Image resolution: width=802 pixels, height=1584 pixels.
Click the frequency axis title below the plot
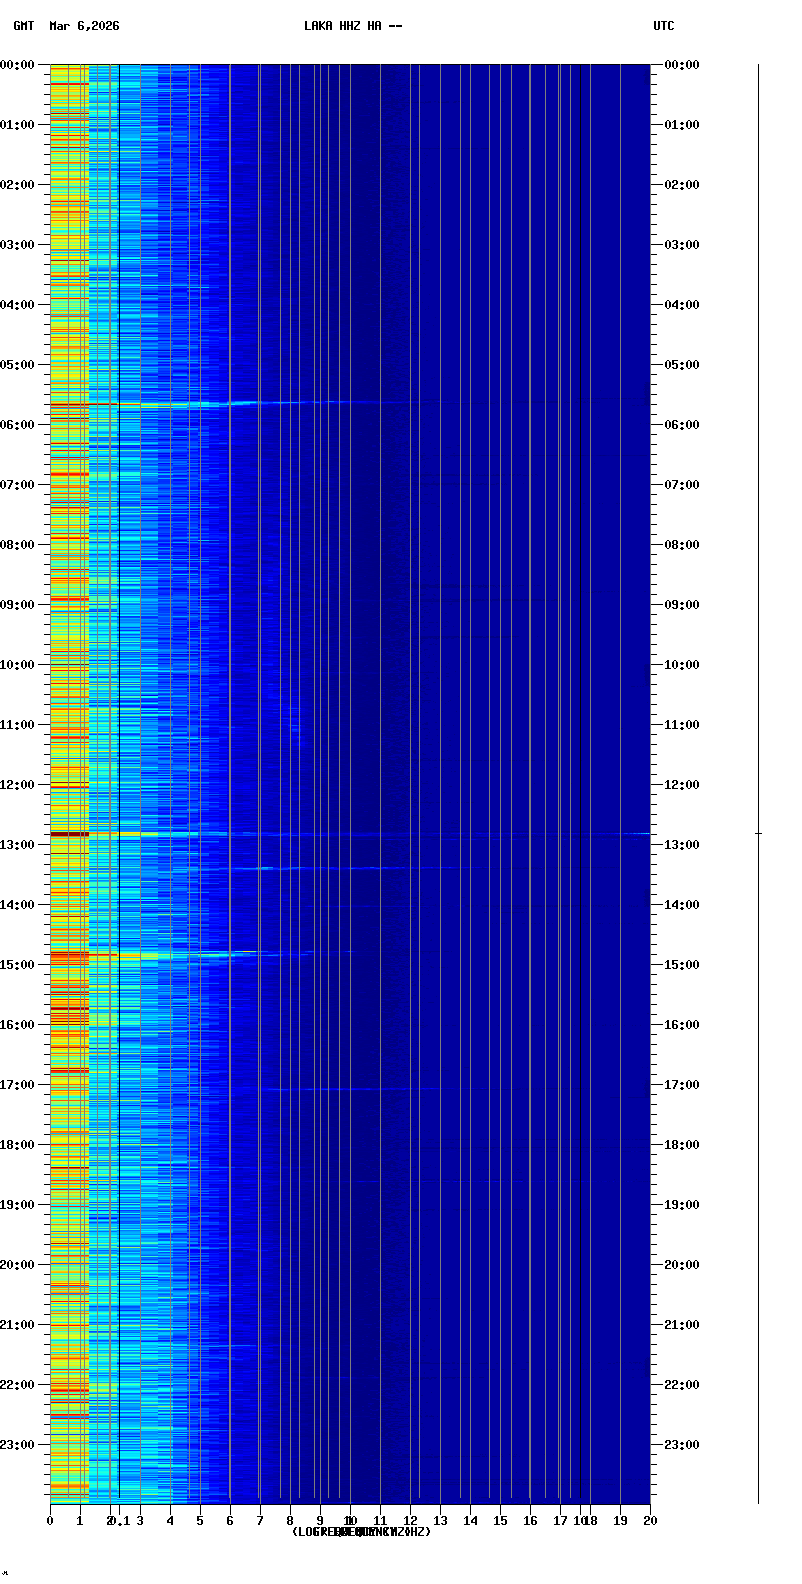click(361, 1532)
